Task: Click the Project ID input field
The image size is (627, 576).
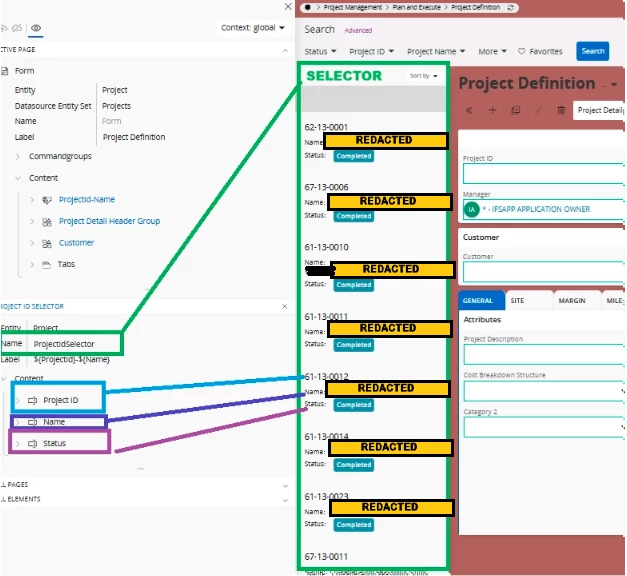Action: (544, 174)
